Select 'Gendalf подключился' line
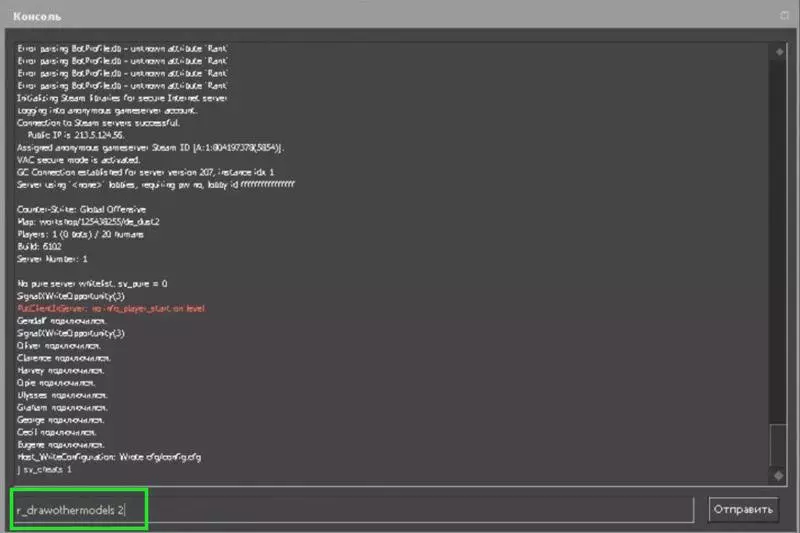 (62, 321)
